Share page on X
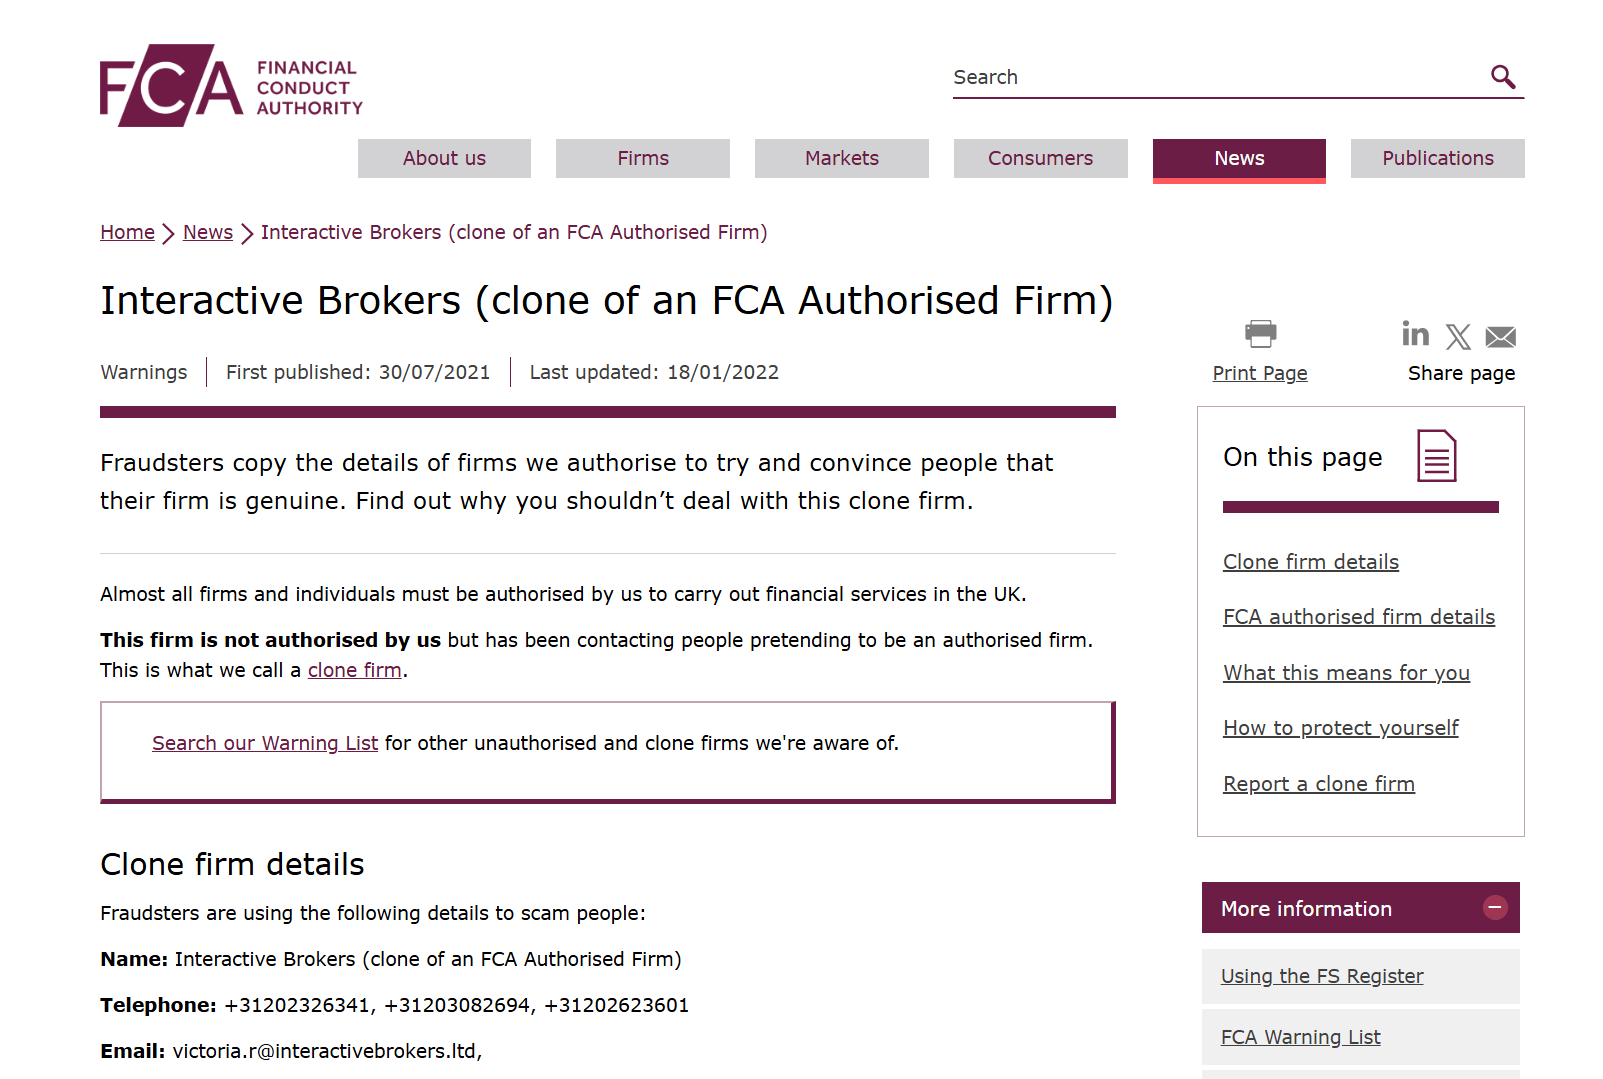 (x=1458, y=337)
